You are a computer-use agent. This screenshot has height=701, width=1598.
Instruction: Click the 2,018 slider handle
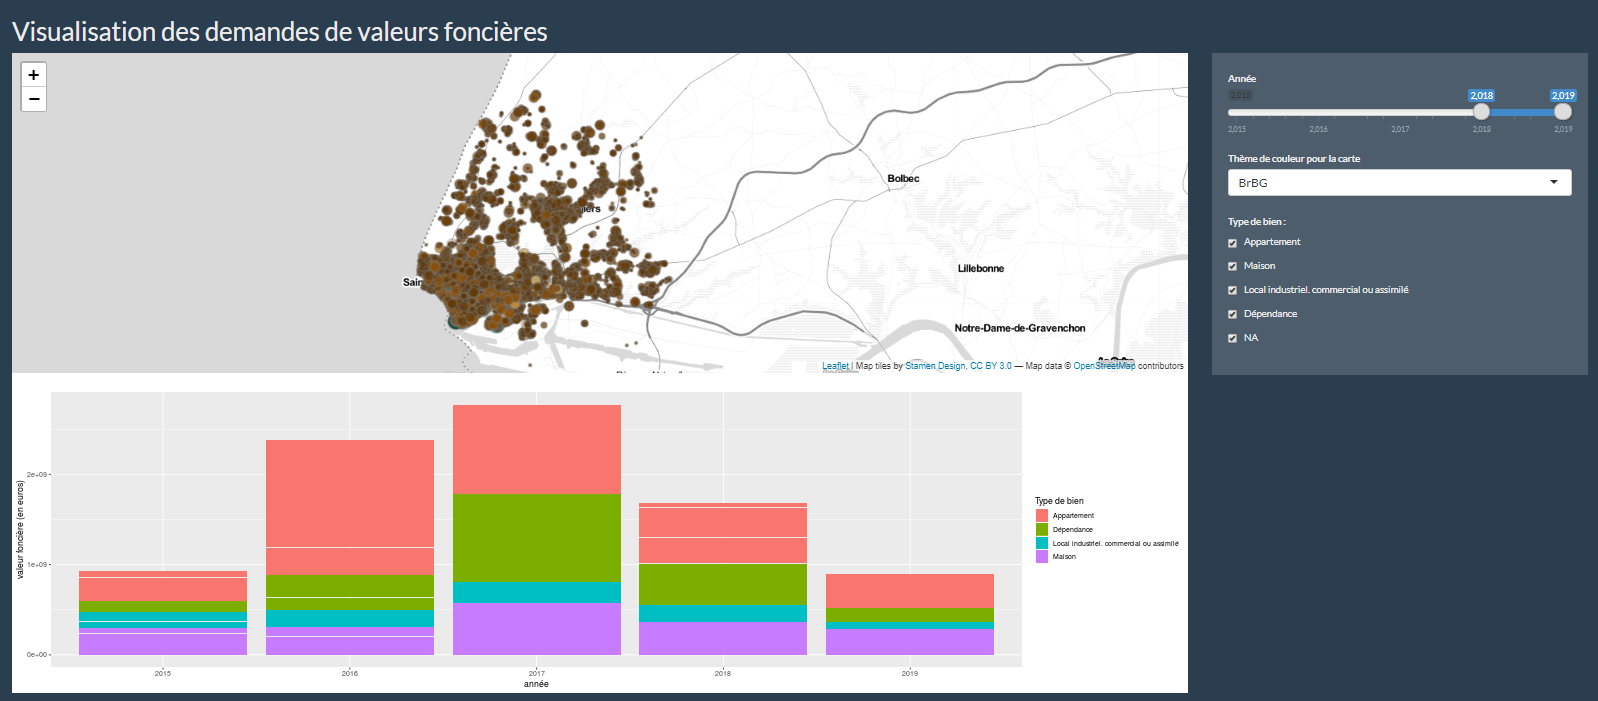(1481, 112)
